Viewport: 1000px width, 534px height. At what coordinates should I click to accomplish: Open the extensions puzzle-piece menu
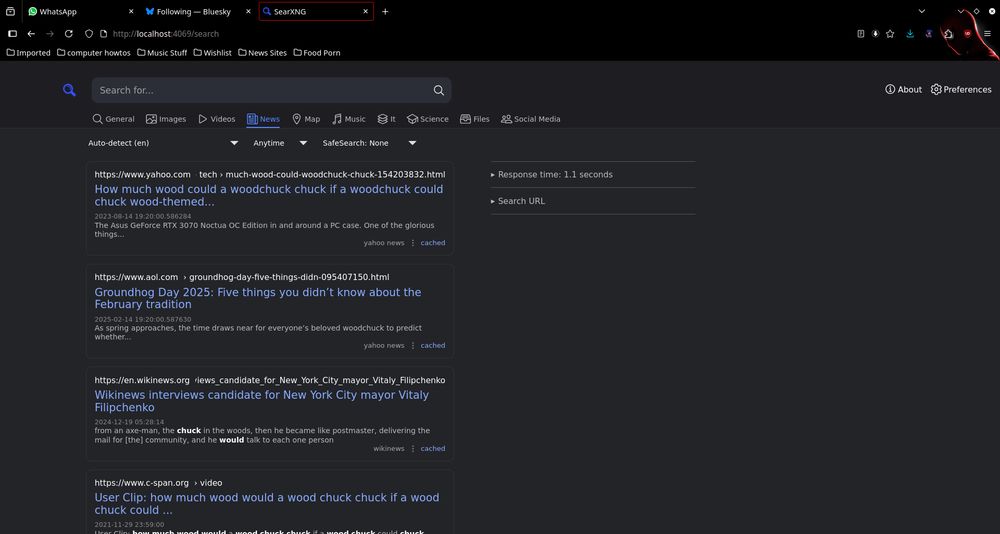click(948, 34)
